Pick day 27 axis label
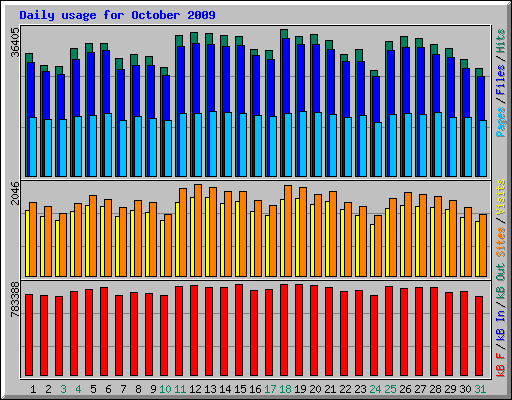The width and height of the screenshot is (512, 400). tap(420, 389)
